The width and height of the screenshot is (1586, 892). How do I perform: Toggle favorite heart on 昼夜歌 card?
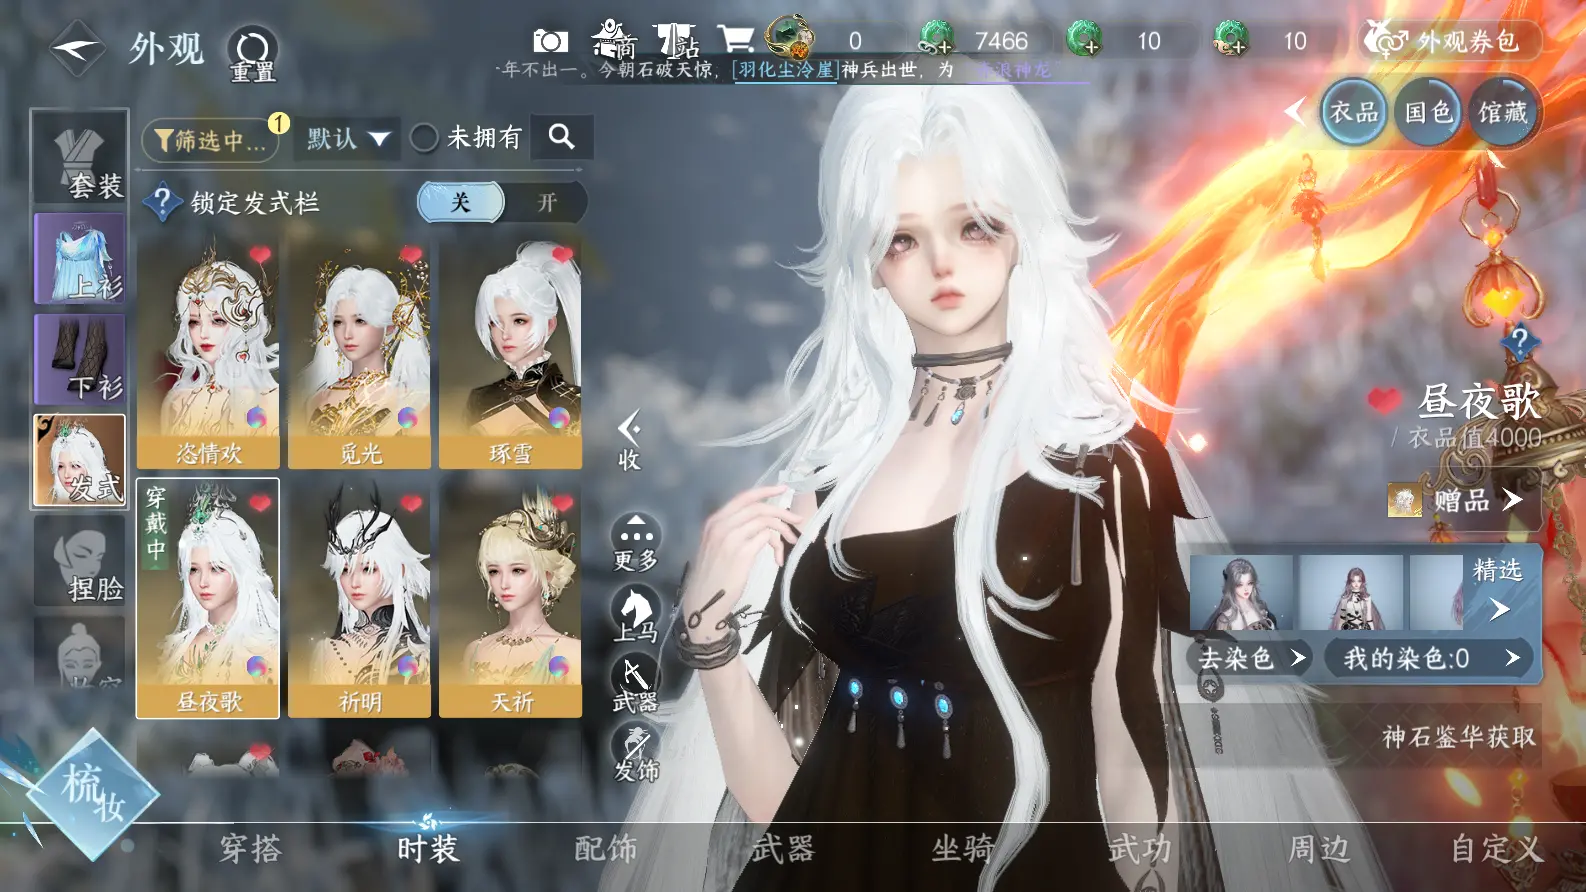click(261, 503)
